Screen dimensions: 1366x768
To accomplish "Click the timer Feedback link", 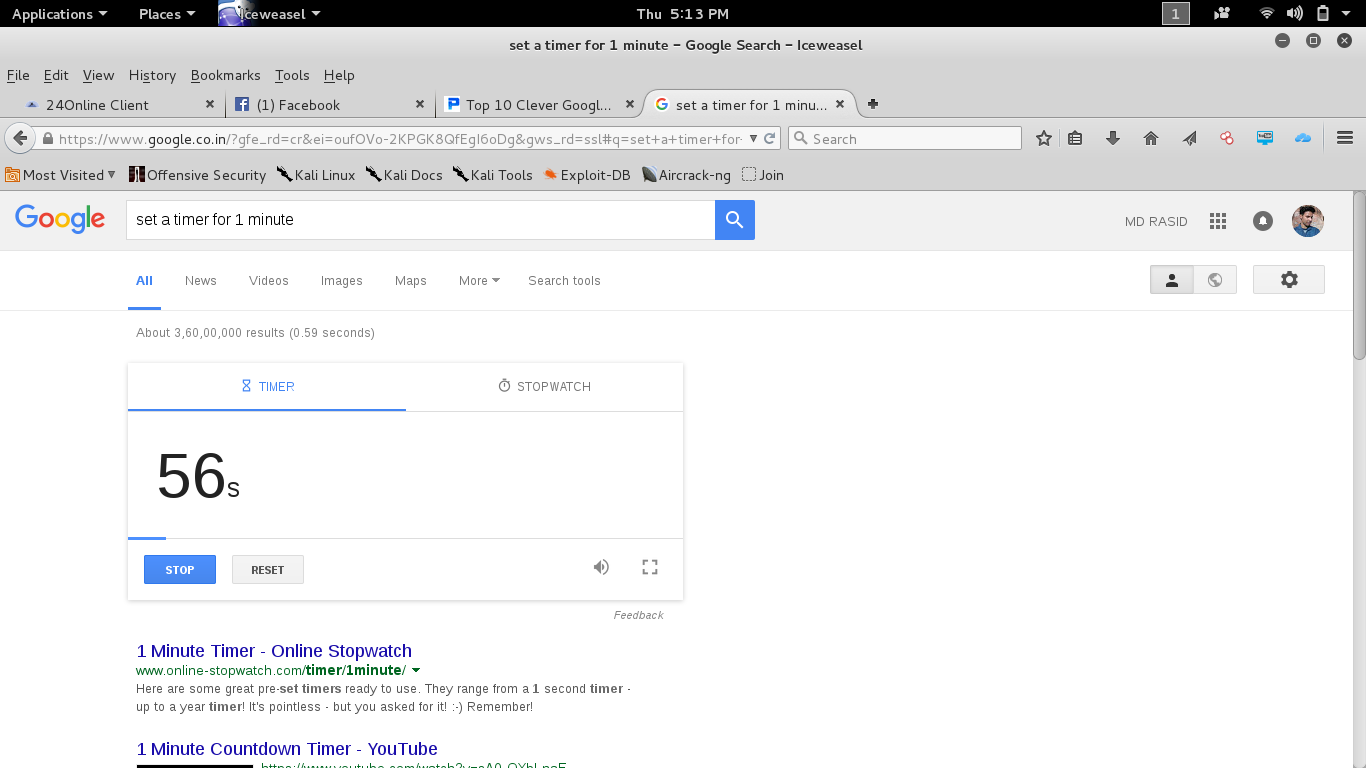I will (638, 615).
